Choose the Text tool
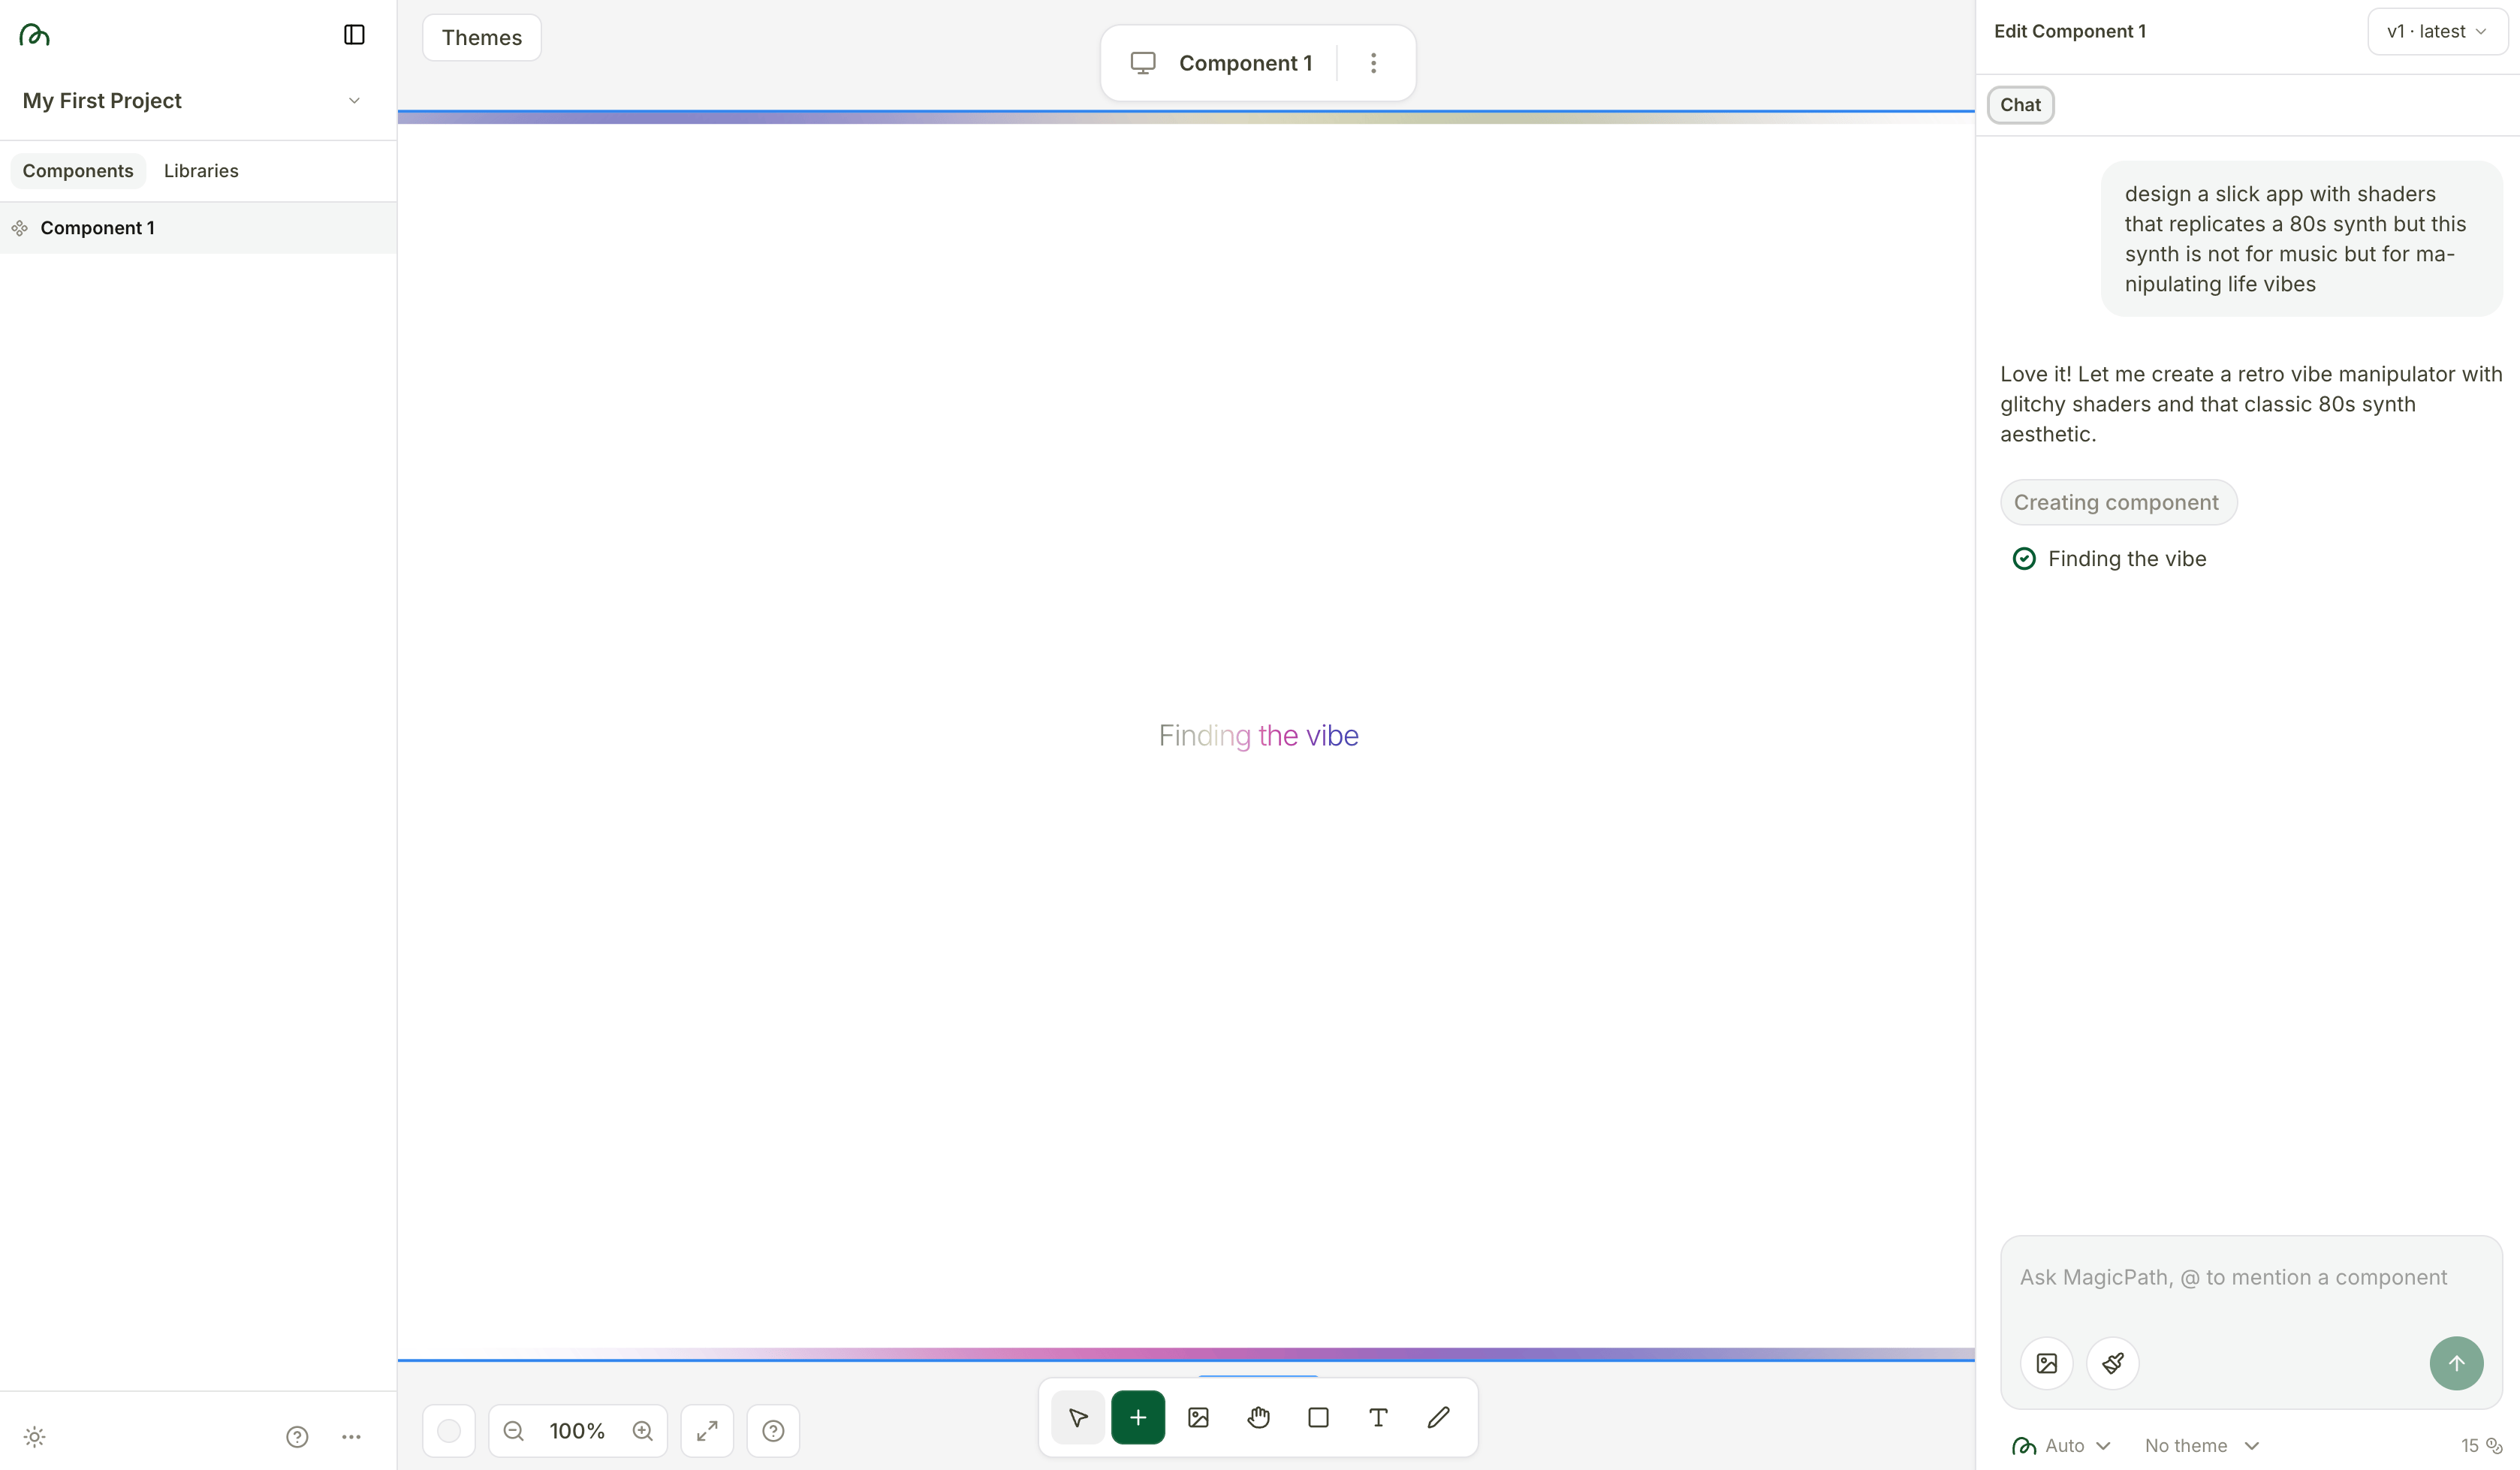The width and height of the screenshot is (2520, 1470). pyautogui.click(x=1378, y=1417)
